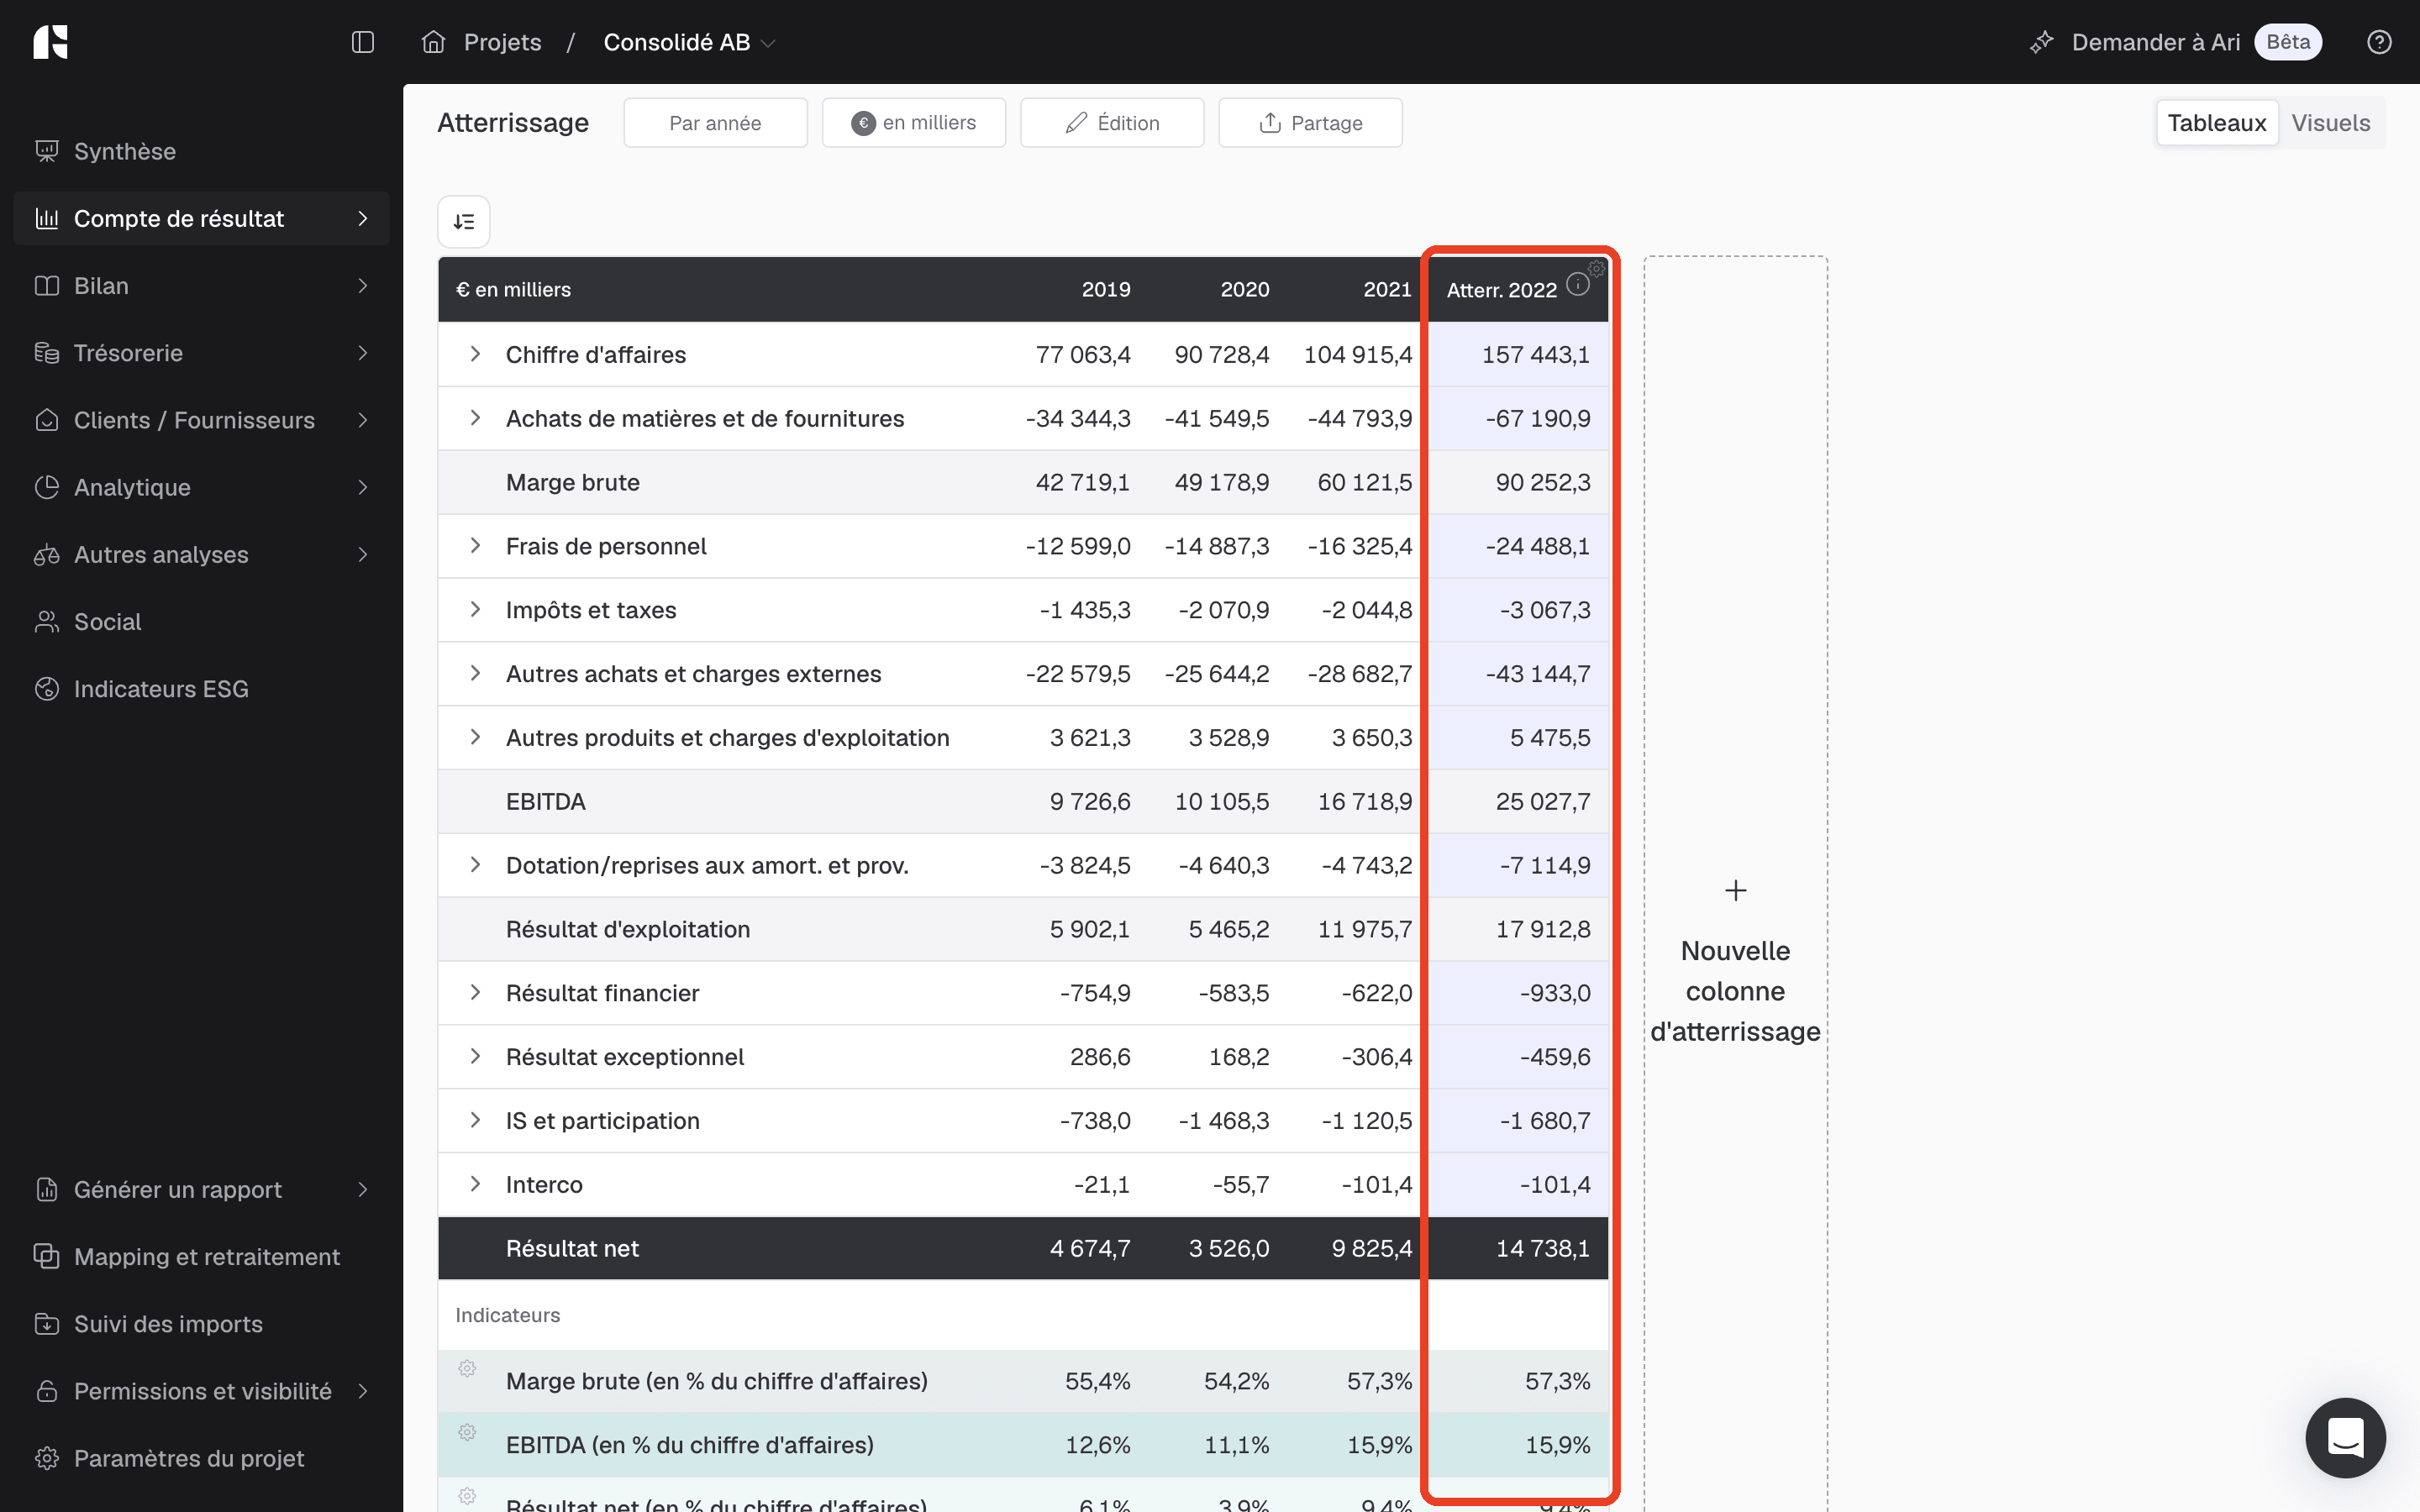2420x1512 pixels.
Task: Expand the Autres achats et charges externes row
Action: [475, 673]
